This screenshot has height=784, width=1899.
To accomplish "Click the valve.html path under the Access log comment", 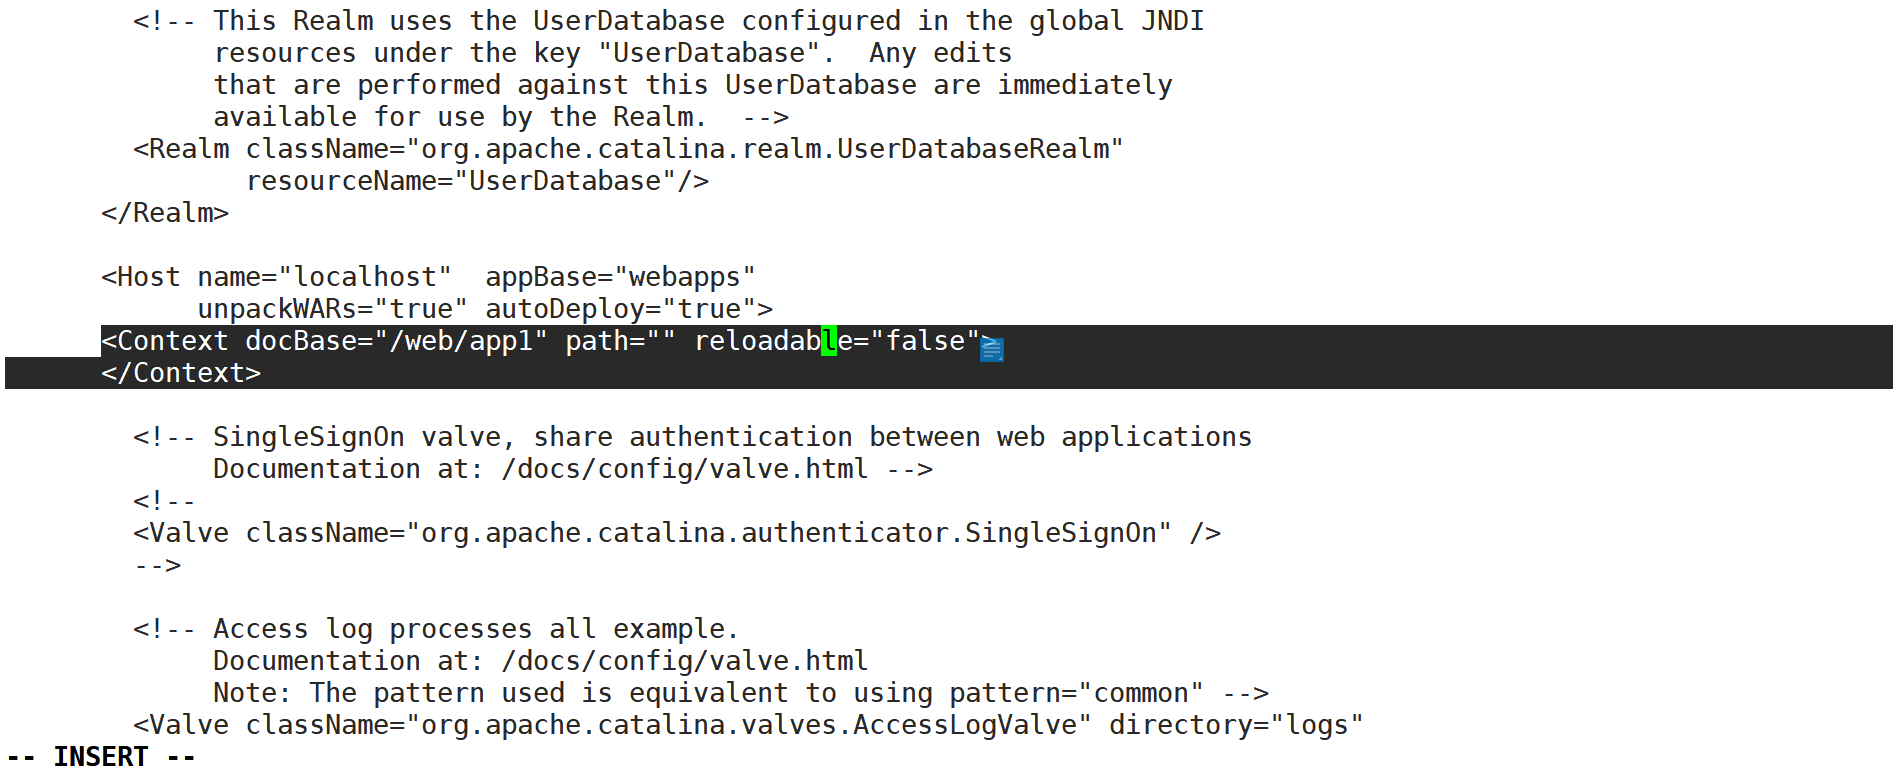I will [x=685, y=661].
